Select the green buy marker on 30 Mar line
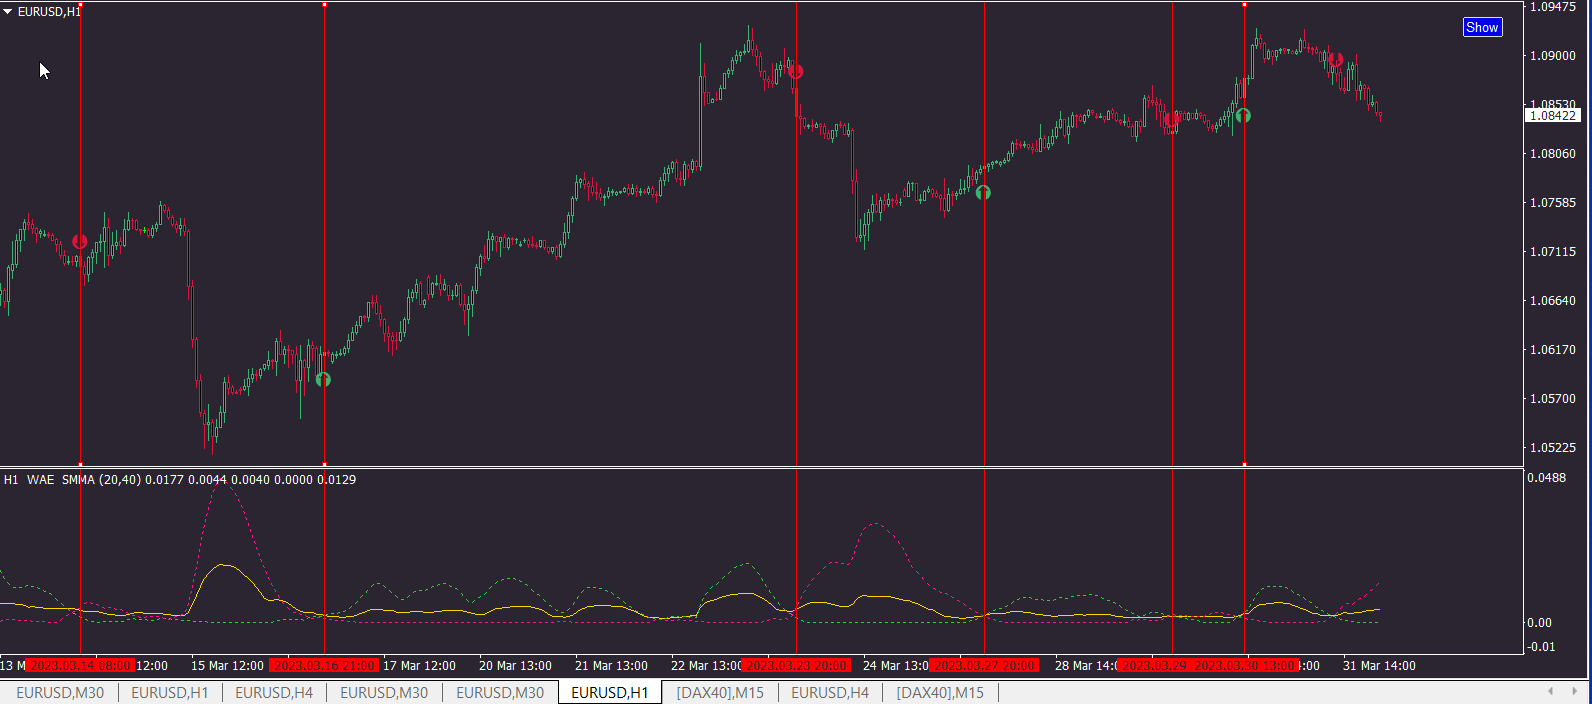The width and height of the screenshot is (1592, 704). click(1243, 115)
